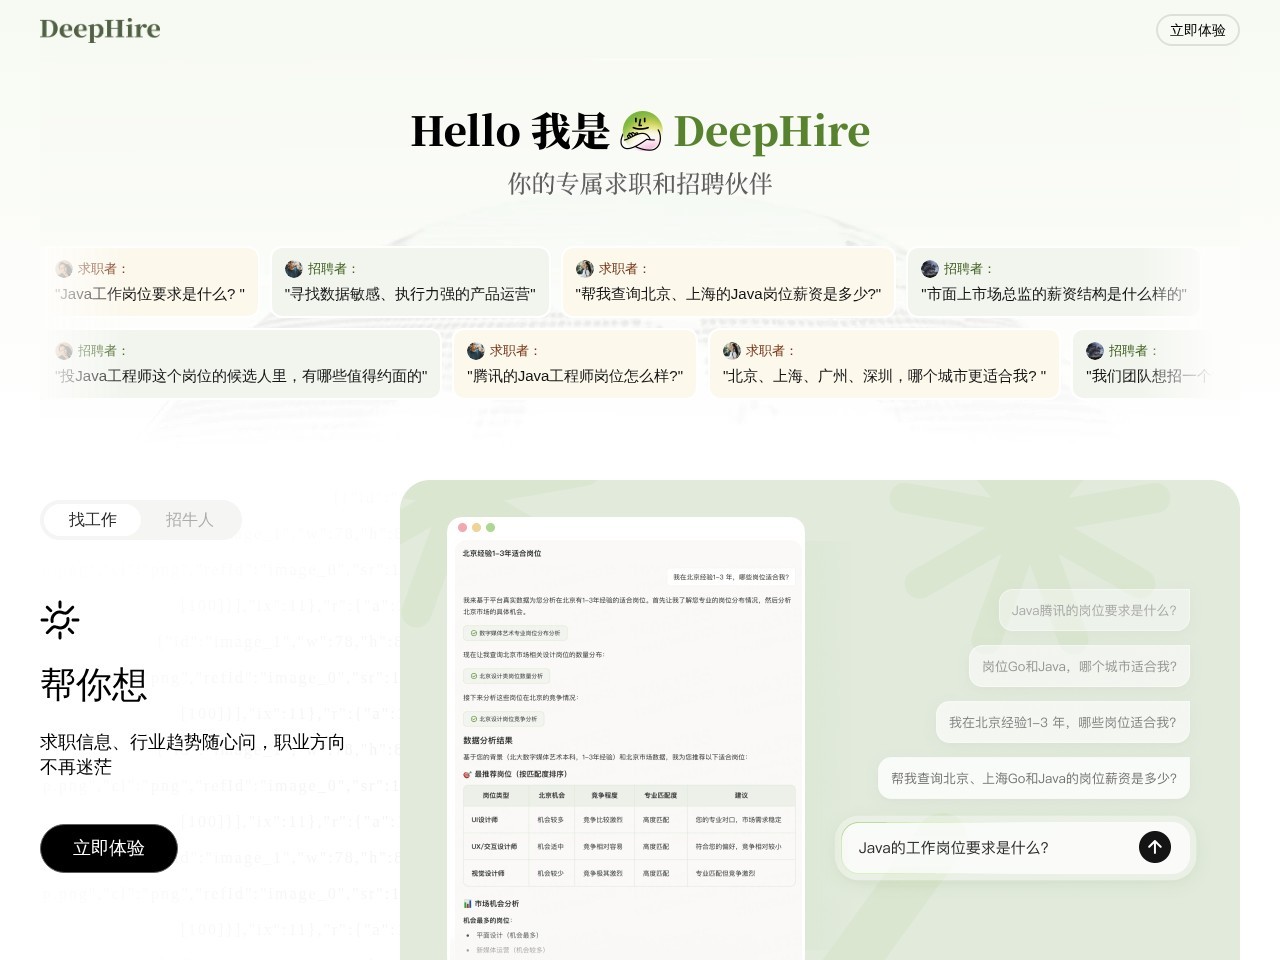The image size is (1280, 960).
Task: Click avatar on the Java岗位薪资 card
Action: coord(585,269)
